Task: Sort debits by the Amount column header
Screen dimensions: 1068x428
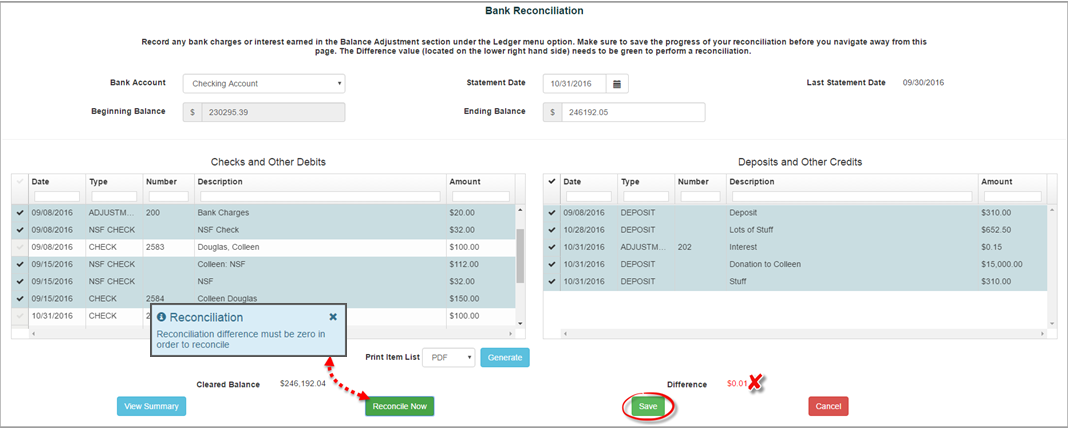Action: [465, 182]
